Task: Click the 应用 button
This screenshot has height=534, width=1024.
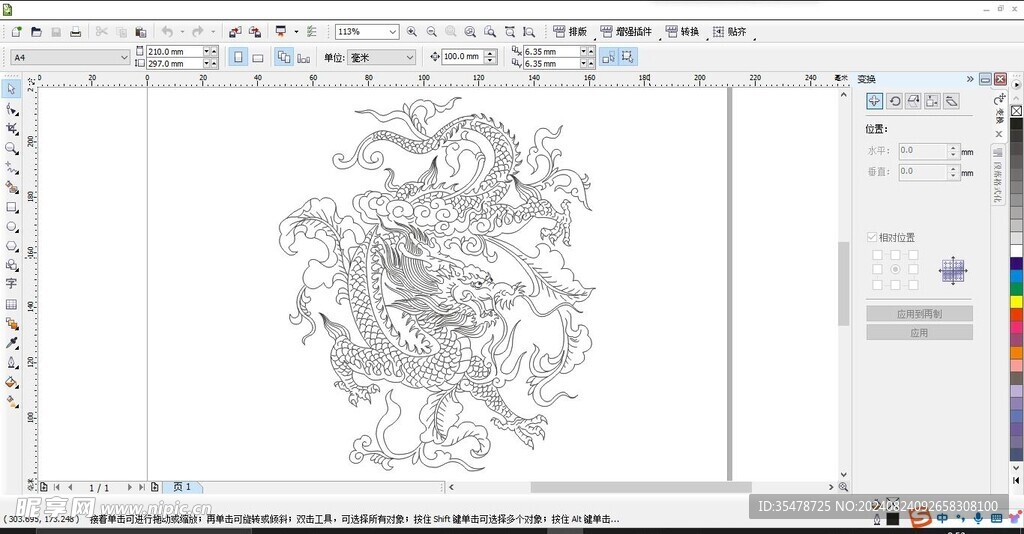Action: pyautogui.click(x=919, y=333)
